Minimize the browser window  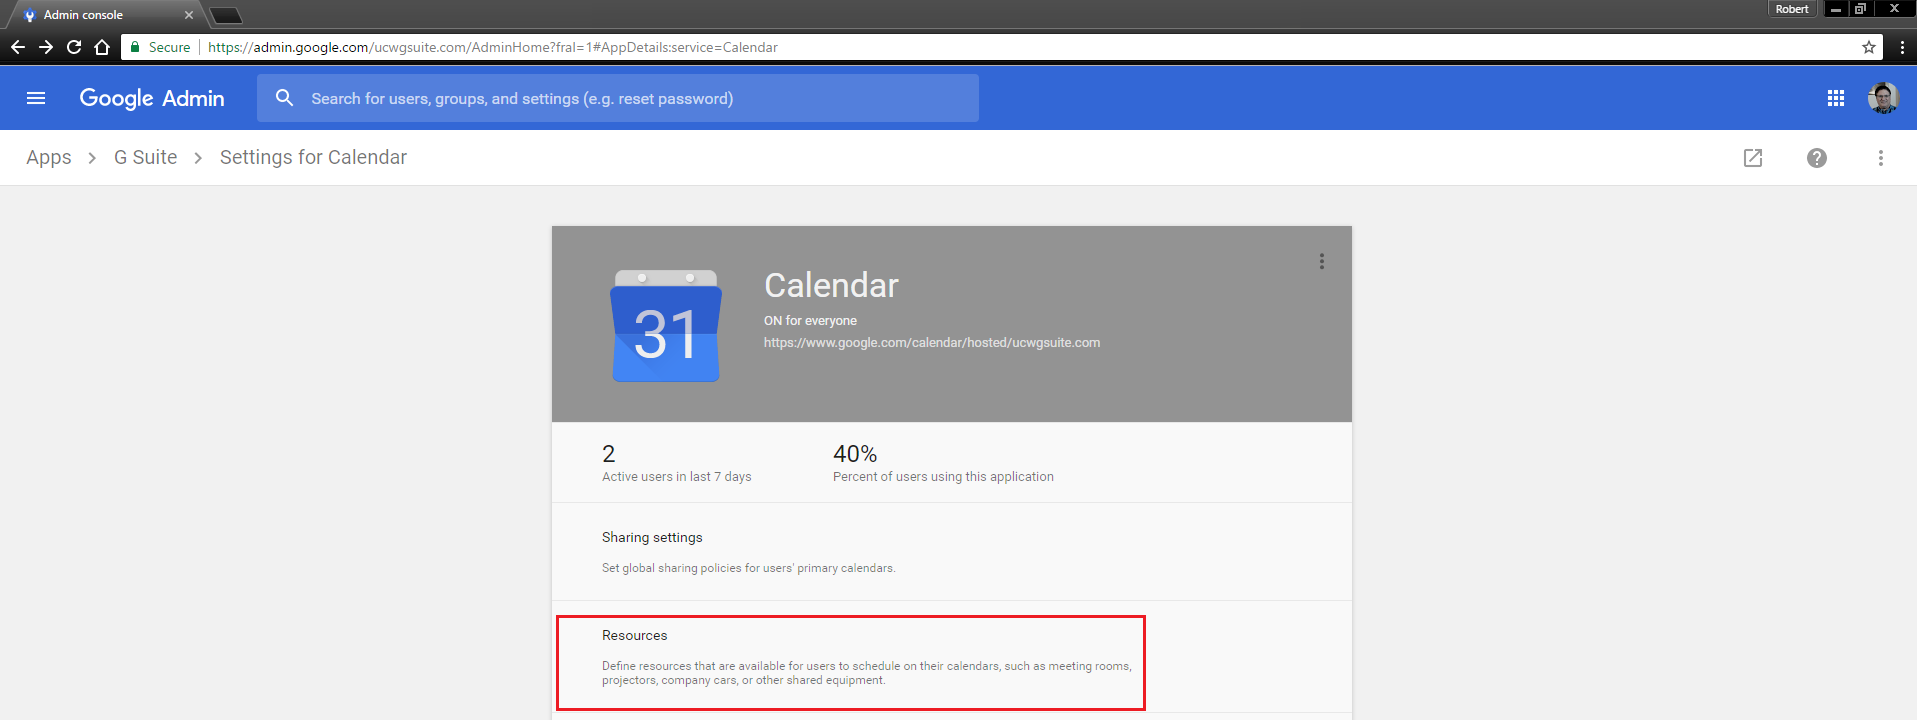[1836, 9]
